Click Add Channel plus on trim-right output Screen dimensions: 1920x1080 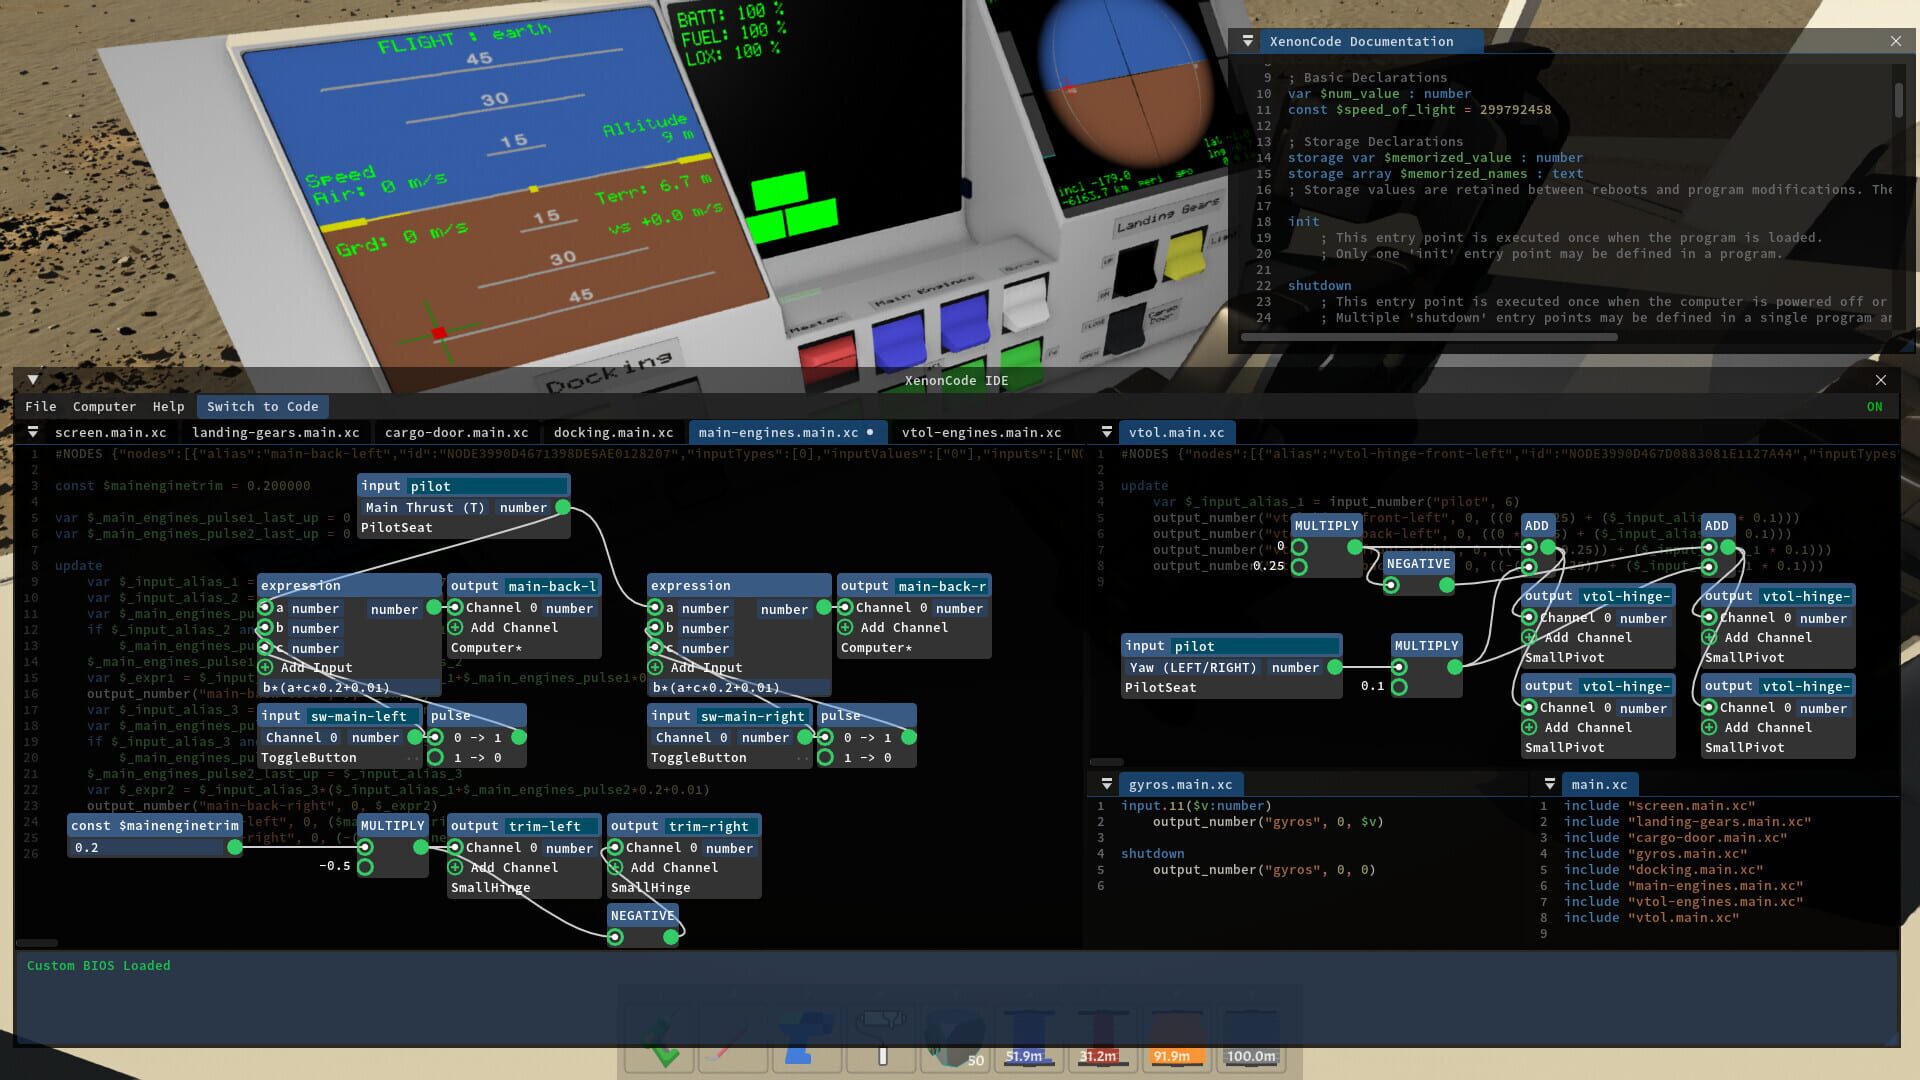coord(615,868)
